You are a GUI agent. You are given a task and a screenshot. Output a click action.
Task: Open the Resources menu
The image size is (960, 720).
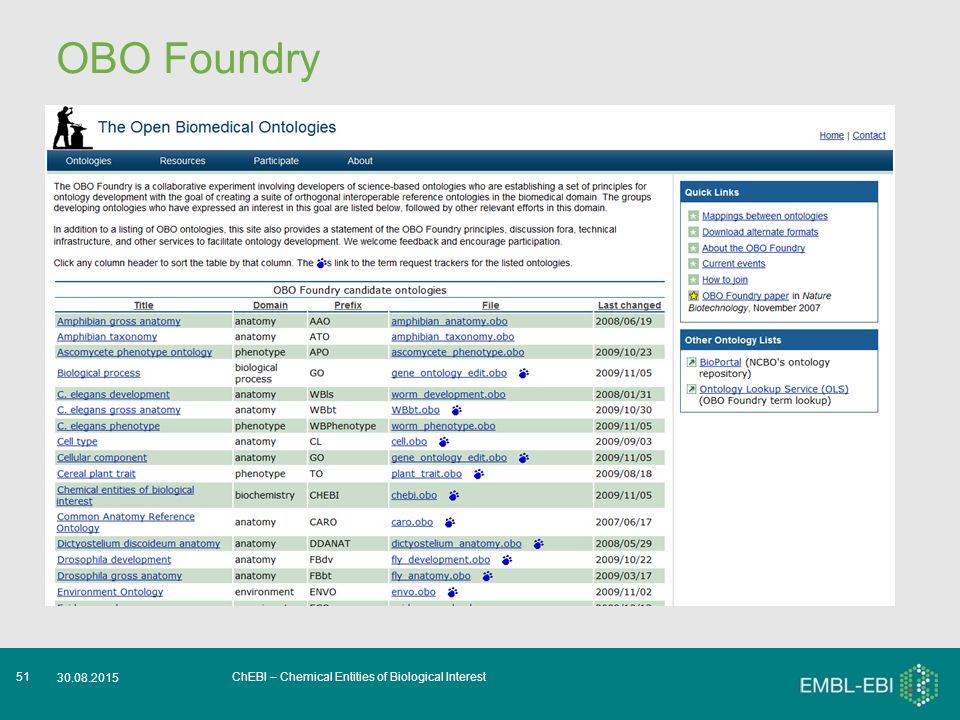(182, 161)
